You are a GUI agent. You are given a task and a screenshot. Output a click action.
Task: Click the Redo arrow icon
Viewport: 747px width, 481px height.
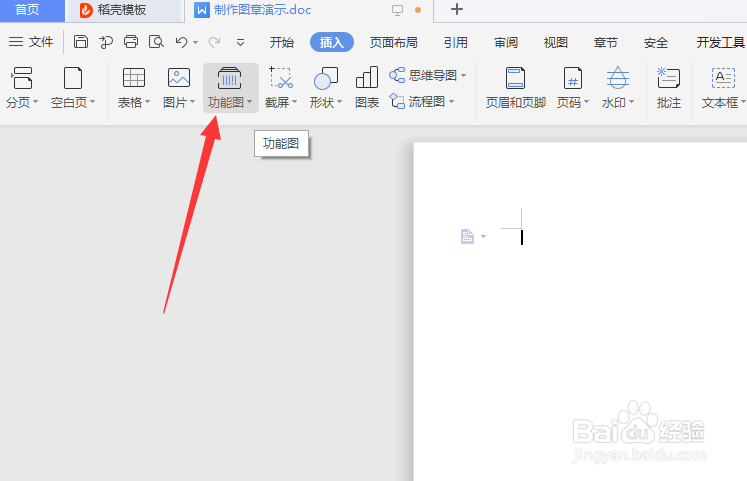click(214, 42)
